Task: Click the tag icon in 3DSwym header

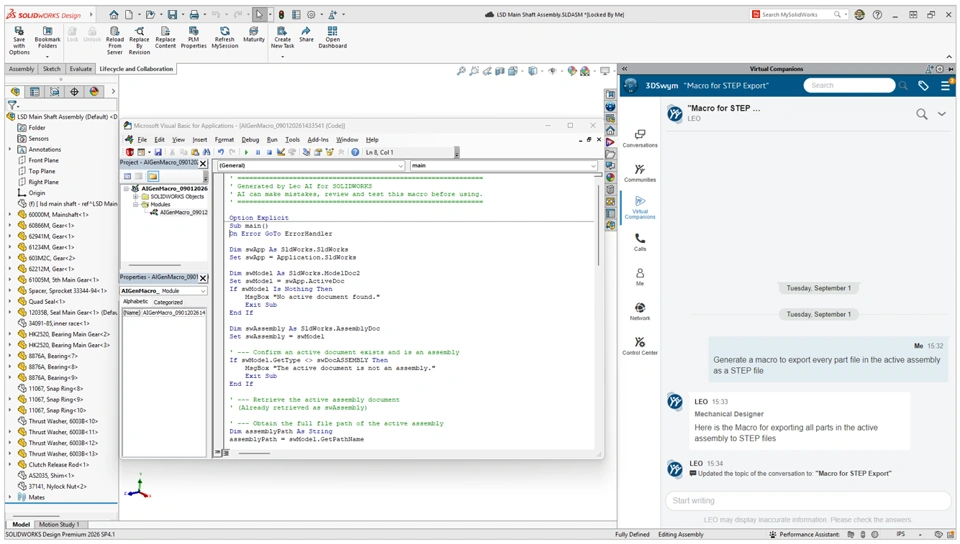Action: point(923,86)
